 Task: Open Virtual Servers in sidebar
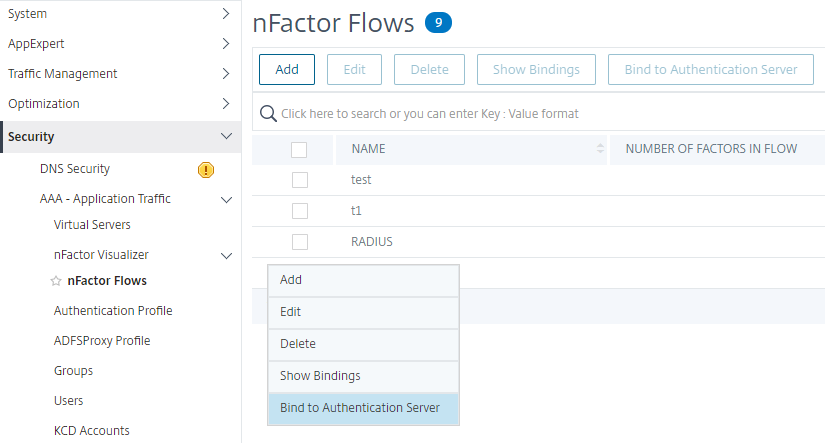click(x=92, y=225)
